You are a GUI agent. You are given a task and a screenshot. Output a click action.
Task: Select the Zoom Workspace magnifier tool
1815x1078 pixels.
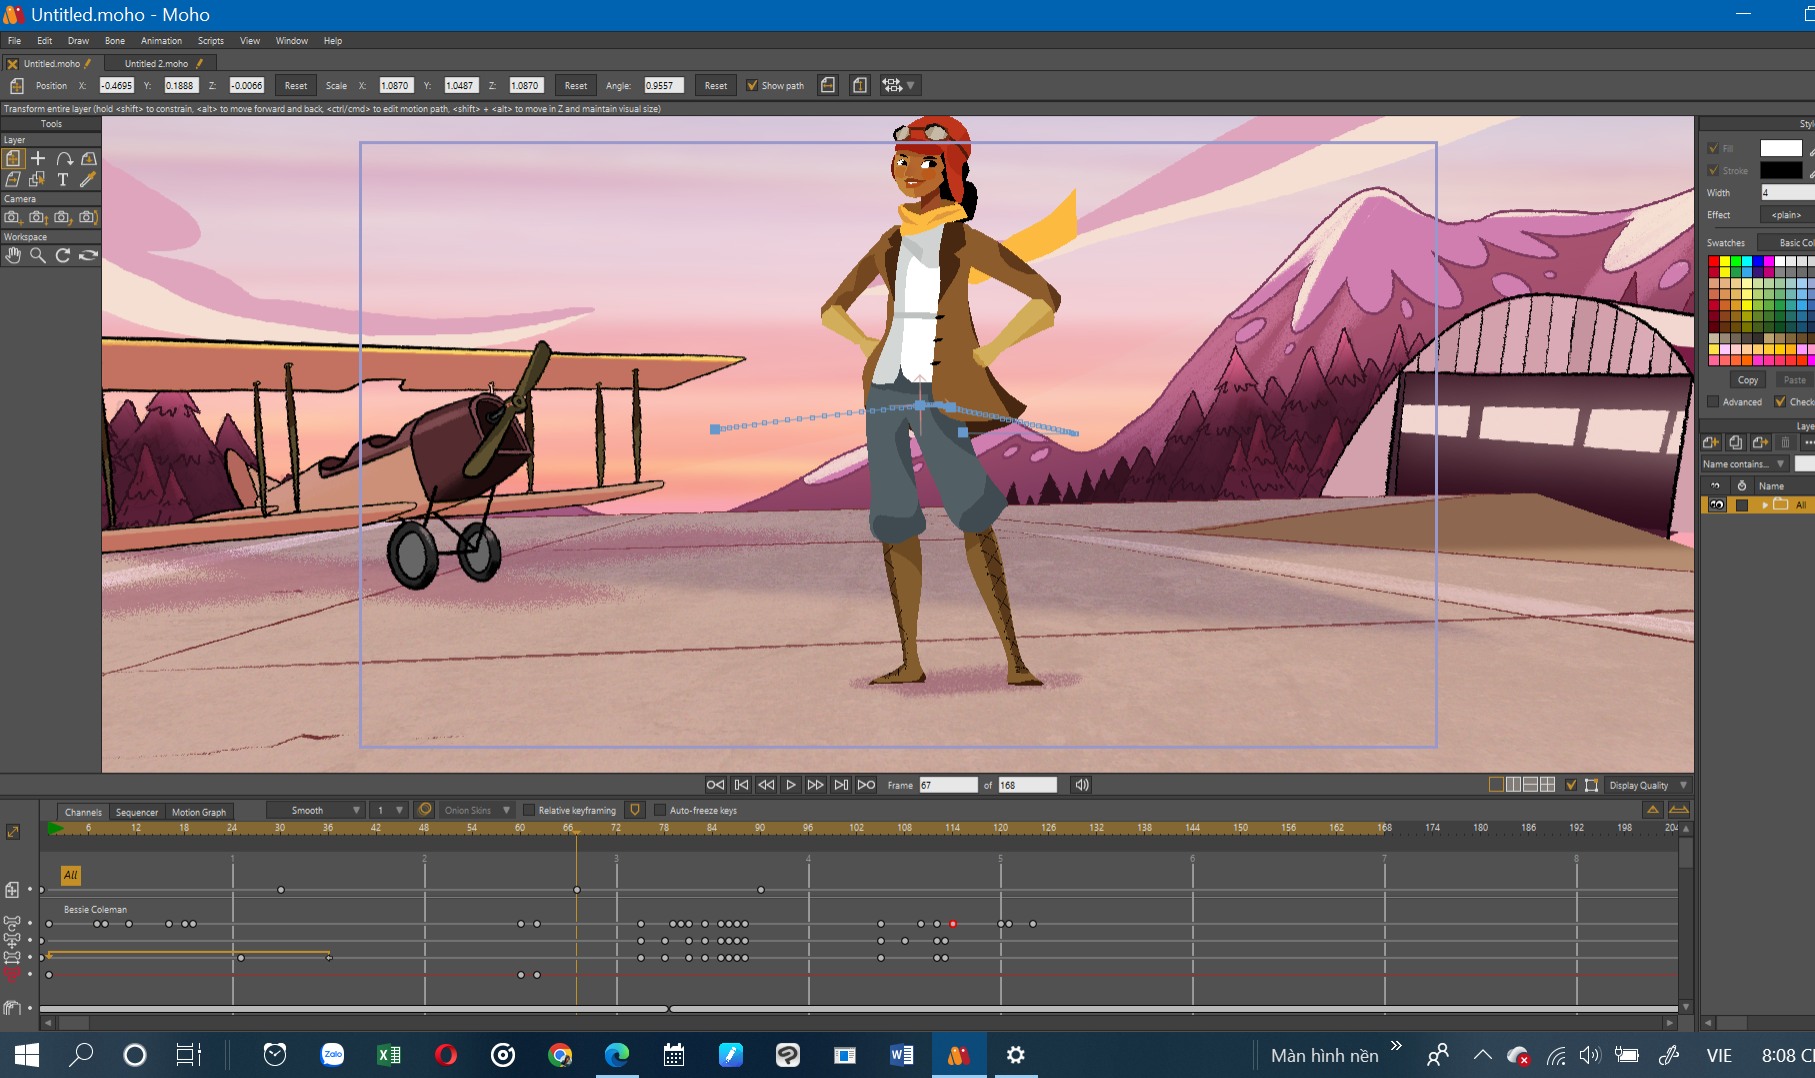point(38,255)
